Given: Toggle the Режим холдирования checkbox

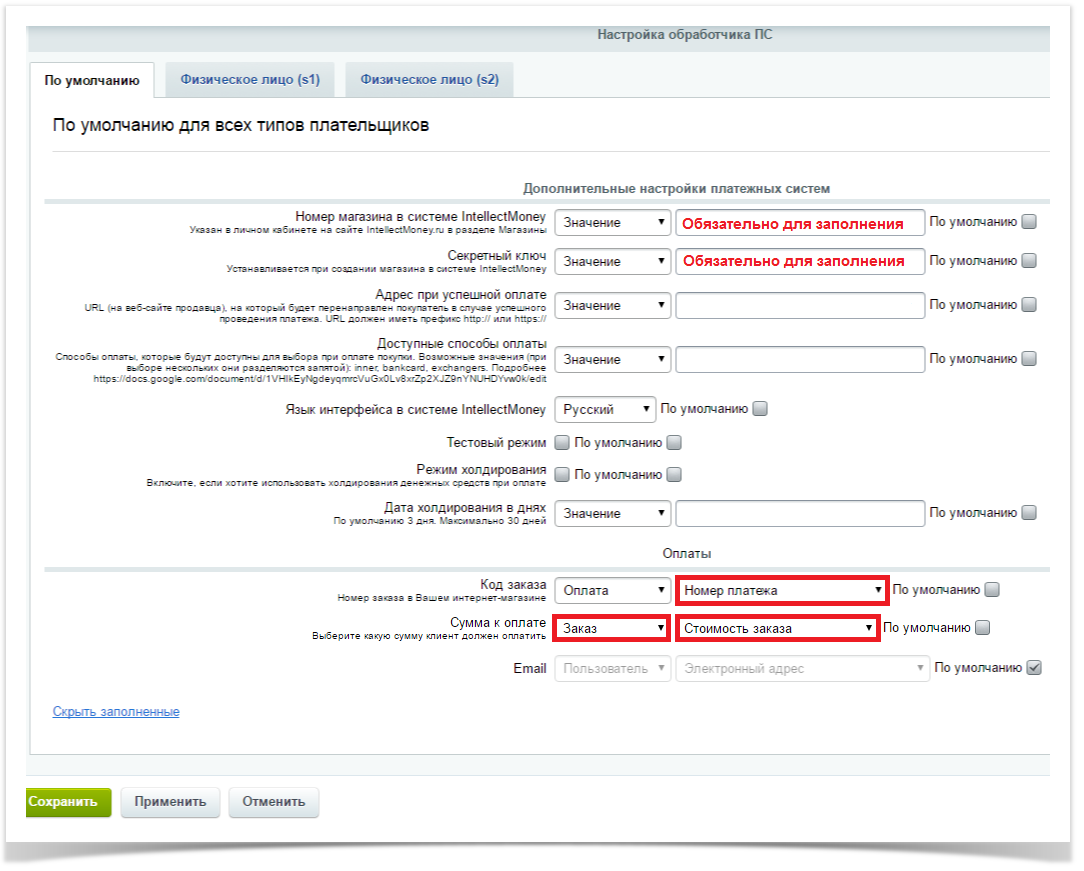Looking at the screenshot, I should click(x=562, y=474).
